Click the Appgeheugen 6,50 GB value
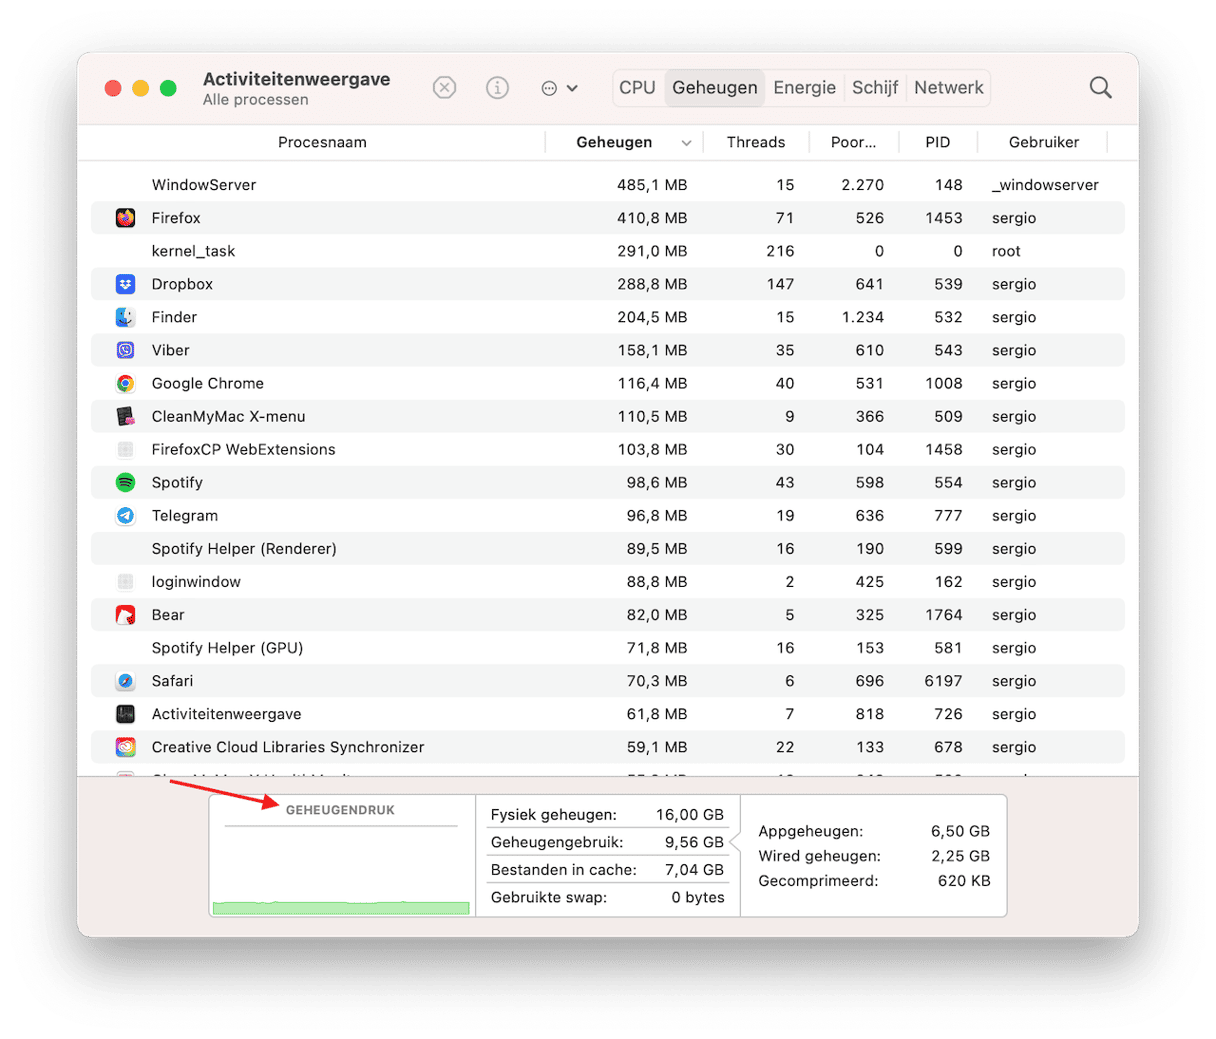1216x1039 pixels. tap(960, 831)
